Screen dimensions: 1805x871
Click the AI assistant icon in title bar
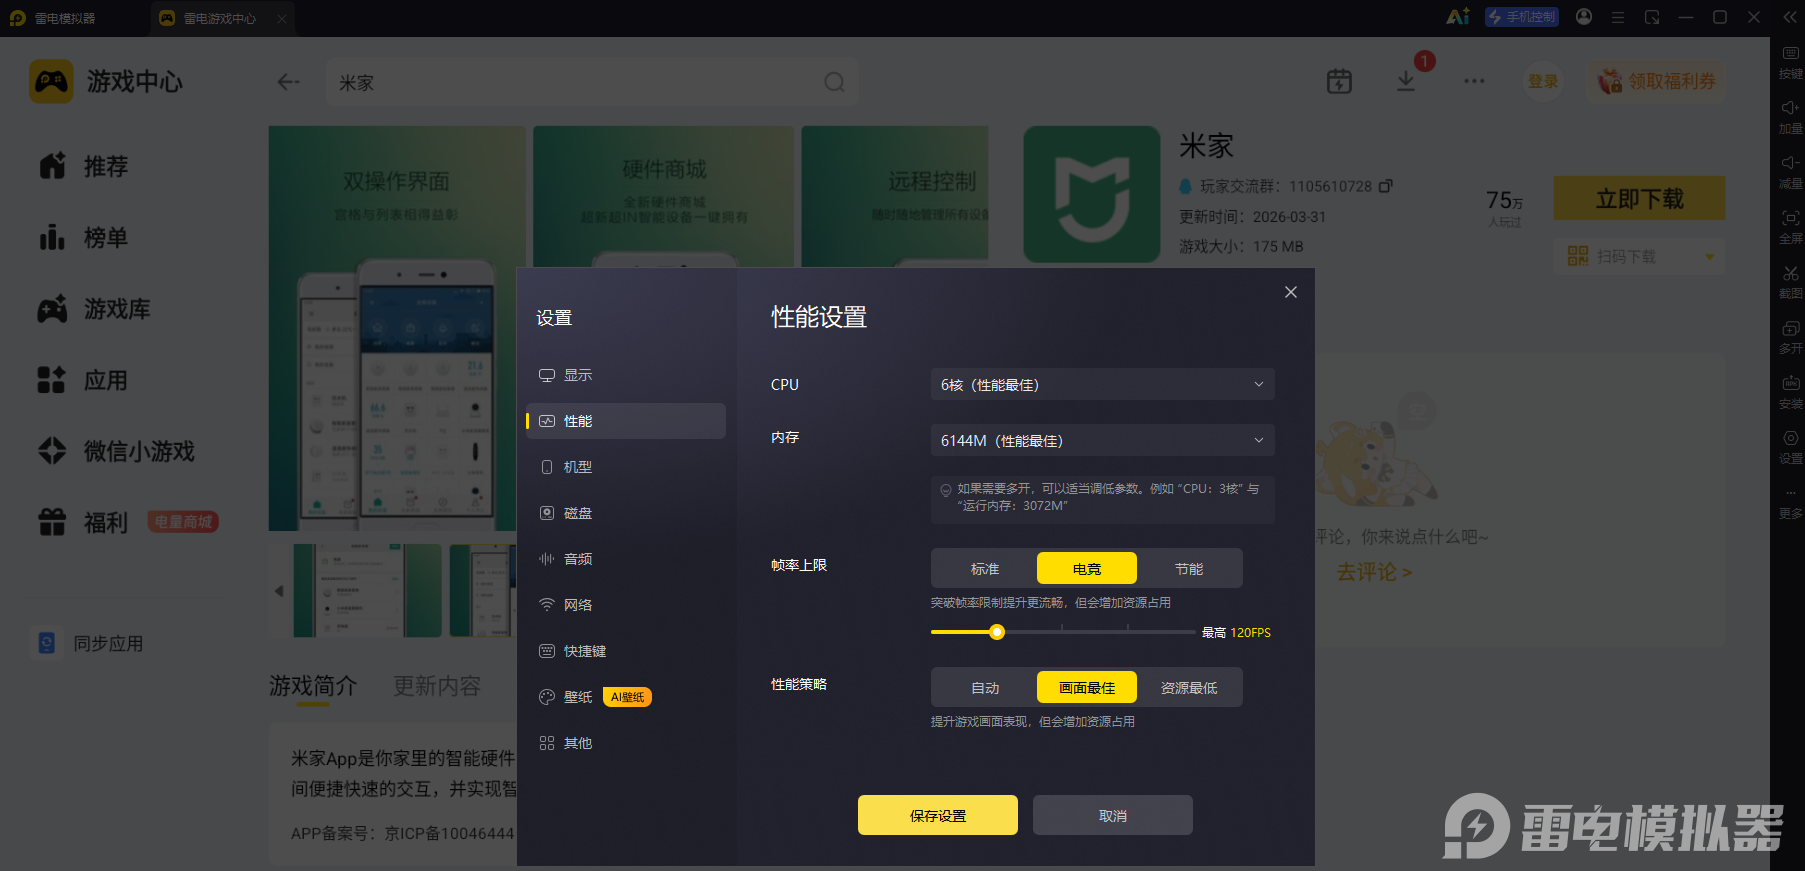1458,17
